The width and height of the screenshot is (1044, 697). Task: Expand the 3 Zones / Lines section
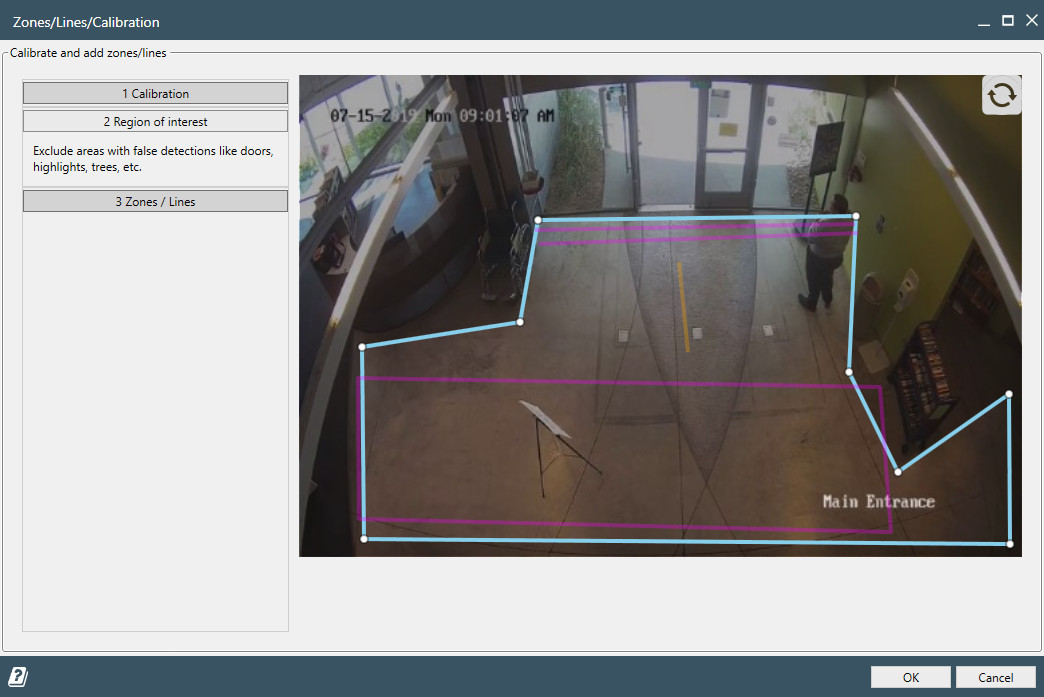(x=155, y=201)
